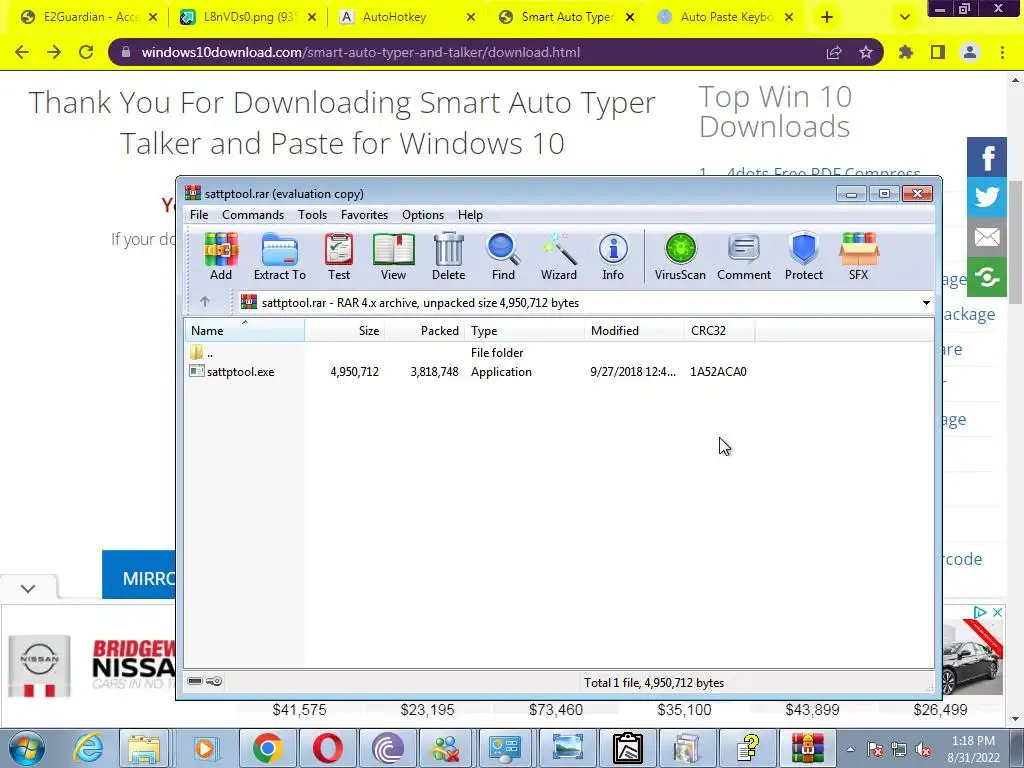Create SFX self-extracting archive
Screen dimensions: 1024x768
[x=859, y=256]
